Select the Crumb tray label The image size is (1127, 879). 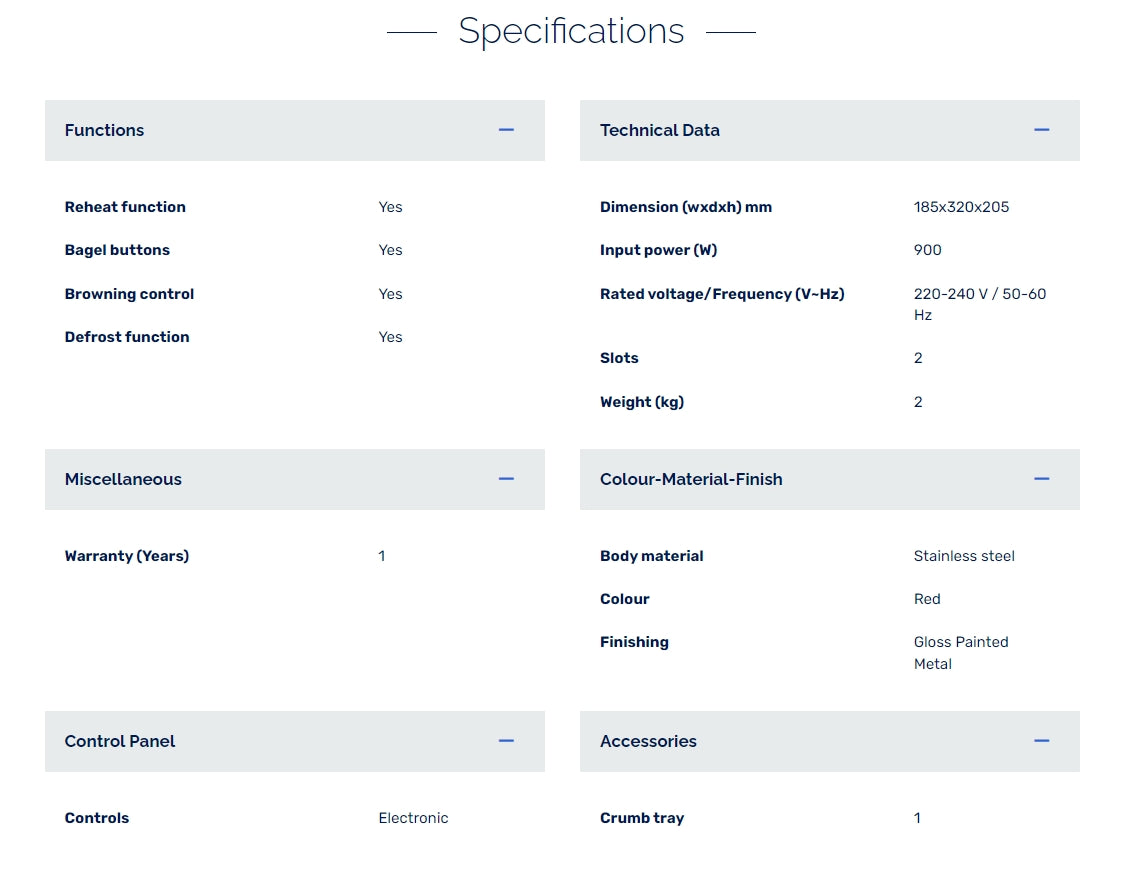point(642,818)
